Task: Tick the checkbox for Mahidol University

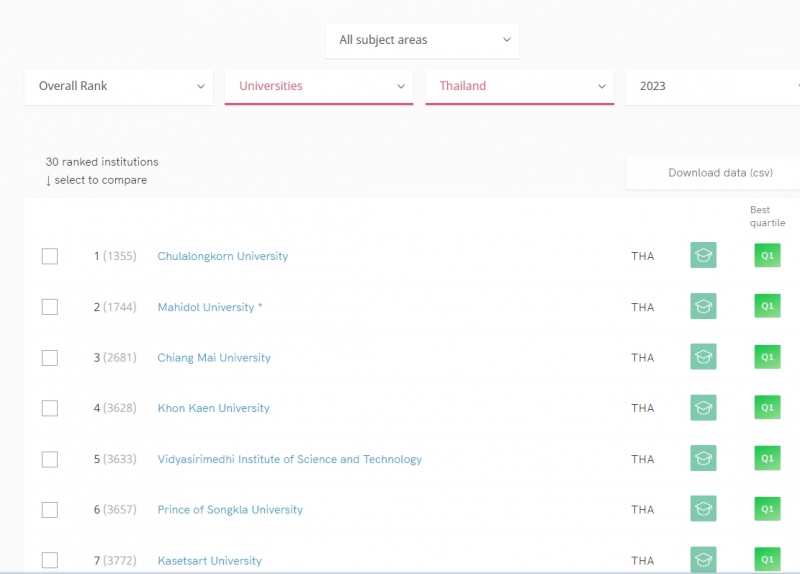Action: tap(49, 307)
